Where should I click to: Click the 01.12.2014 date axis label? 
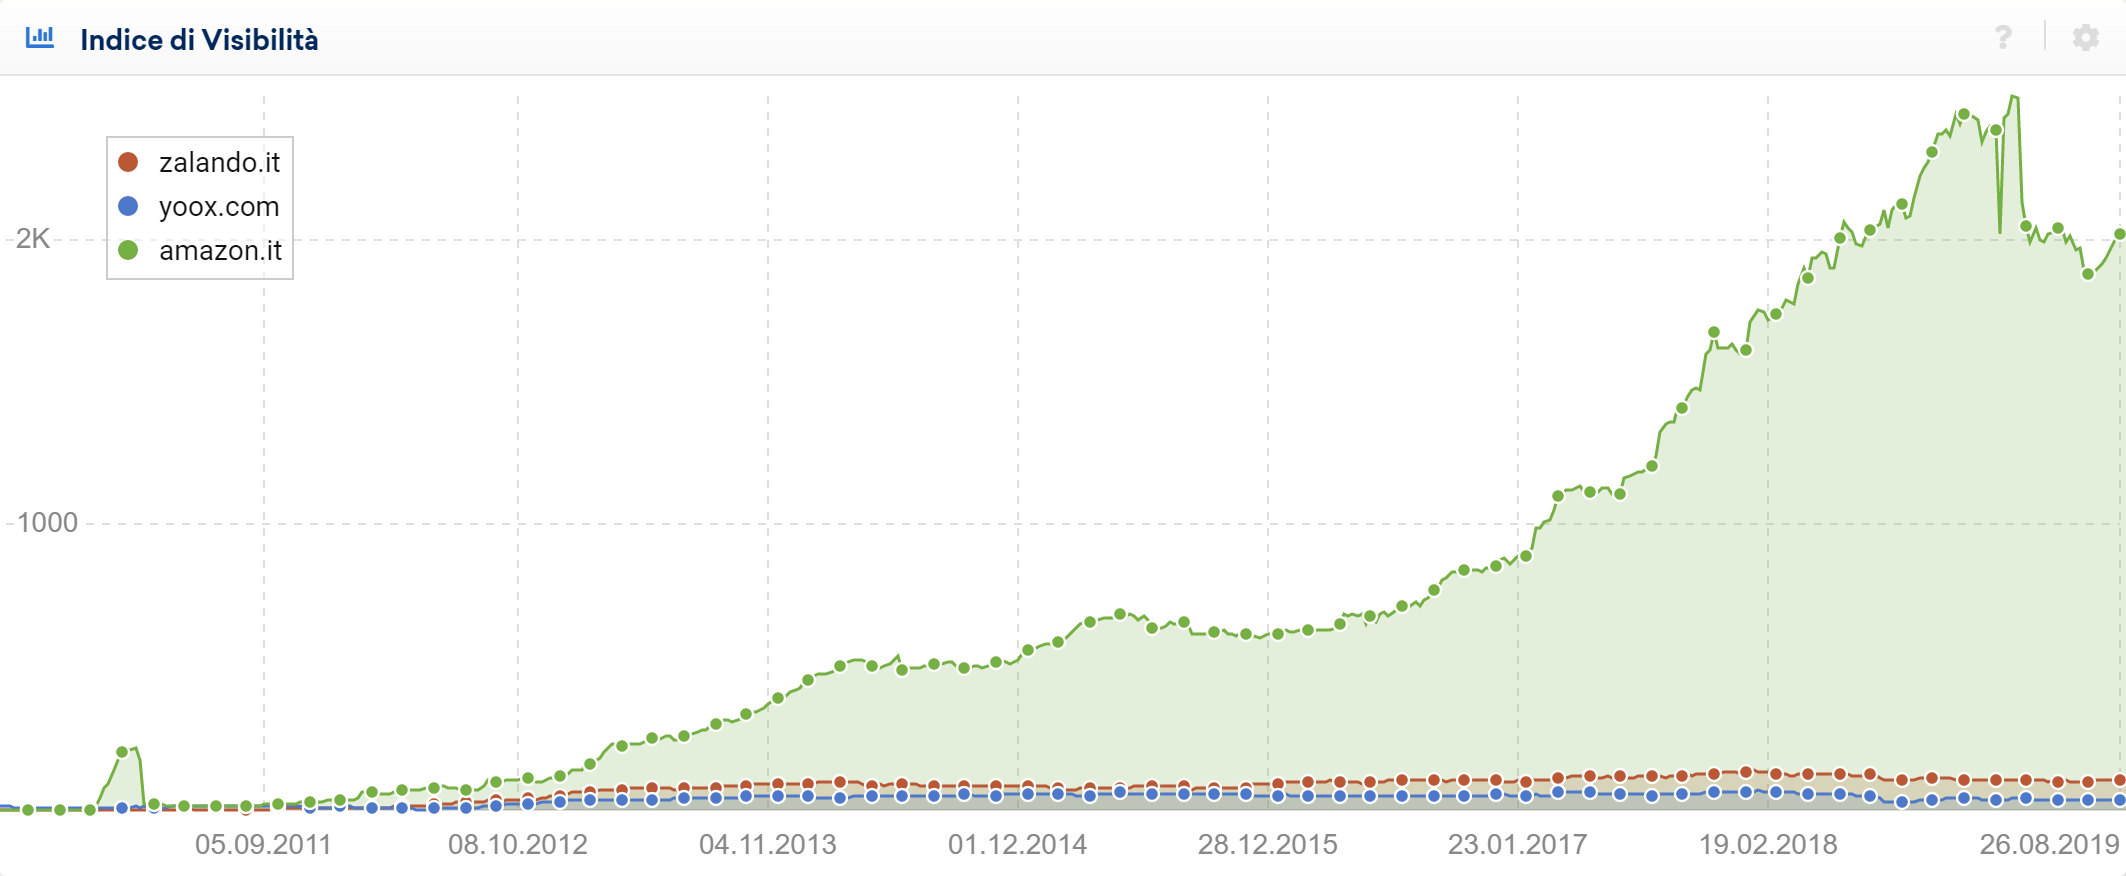(x=1018, y=844)
